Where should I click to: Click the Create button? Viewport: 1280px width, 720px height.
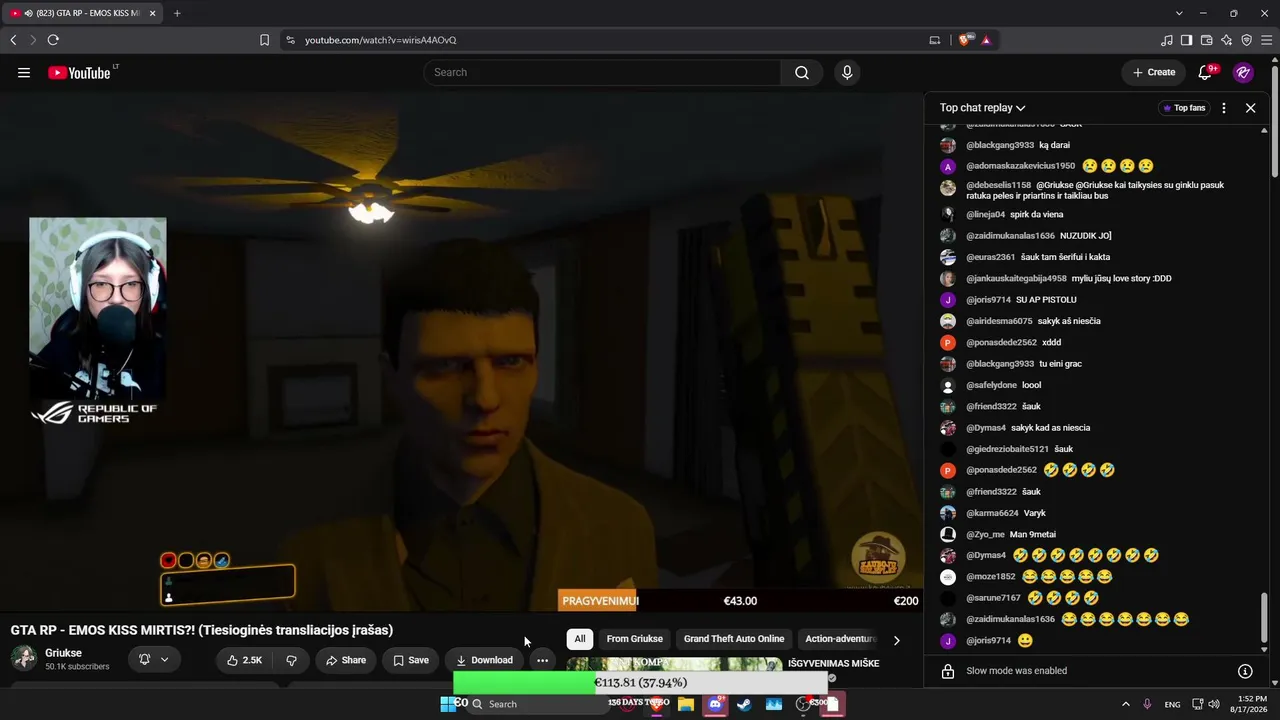click(1153, 72)
